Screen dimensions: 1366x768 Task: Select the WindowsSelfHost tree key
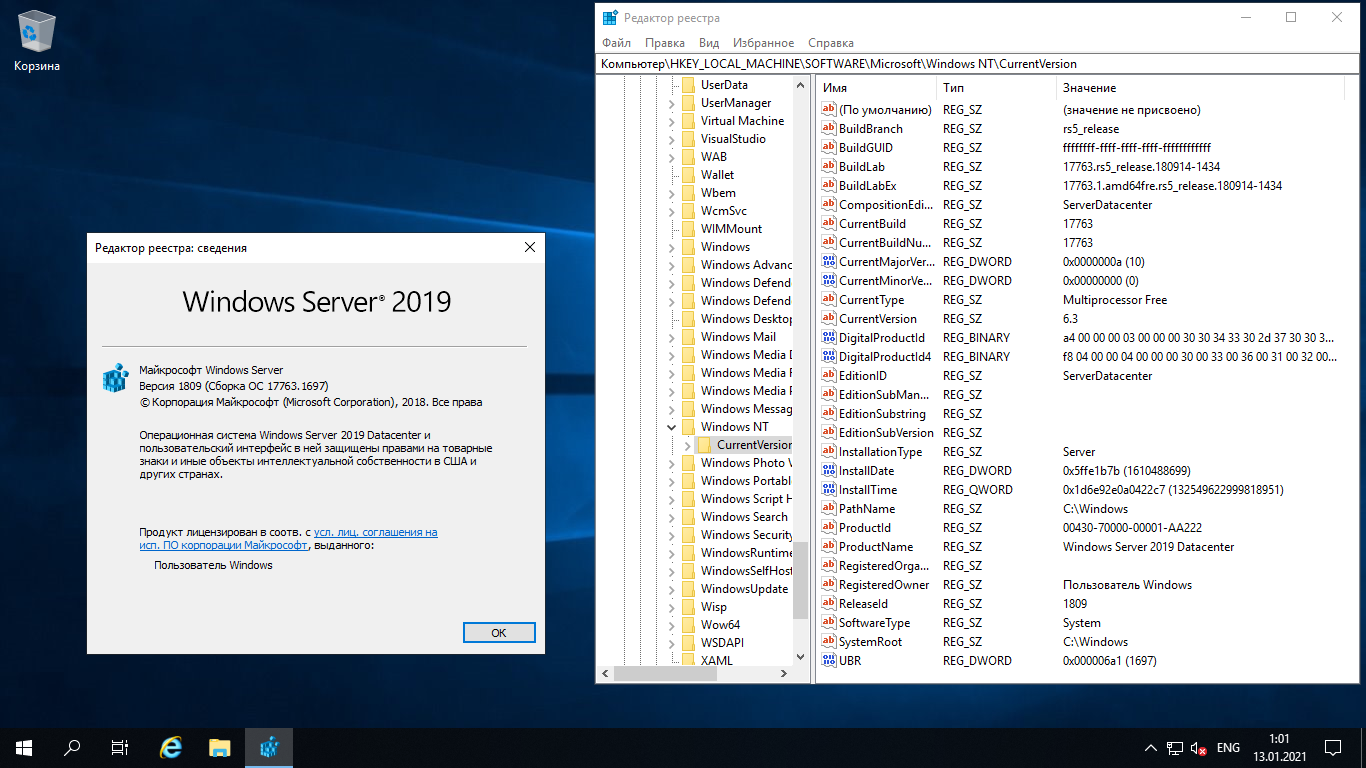click(x=746, y=571)
